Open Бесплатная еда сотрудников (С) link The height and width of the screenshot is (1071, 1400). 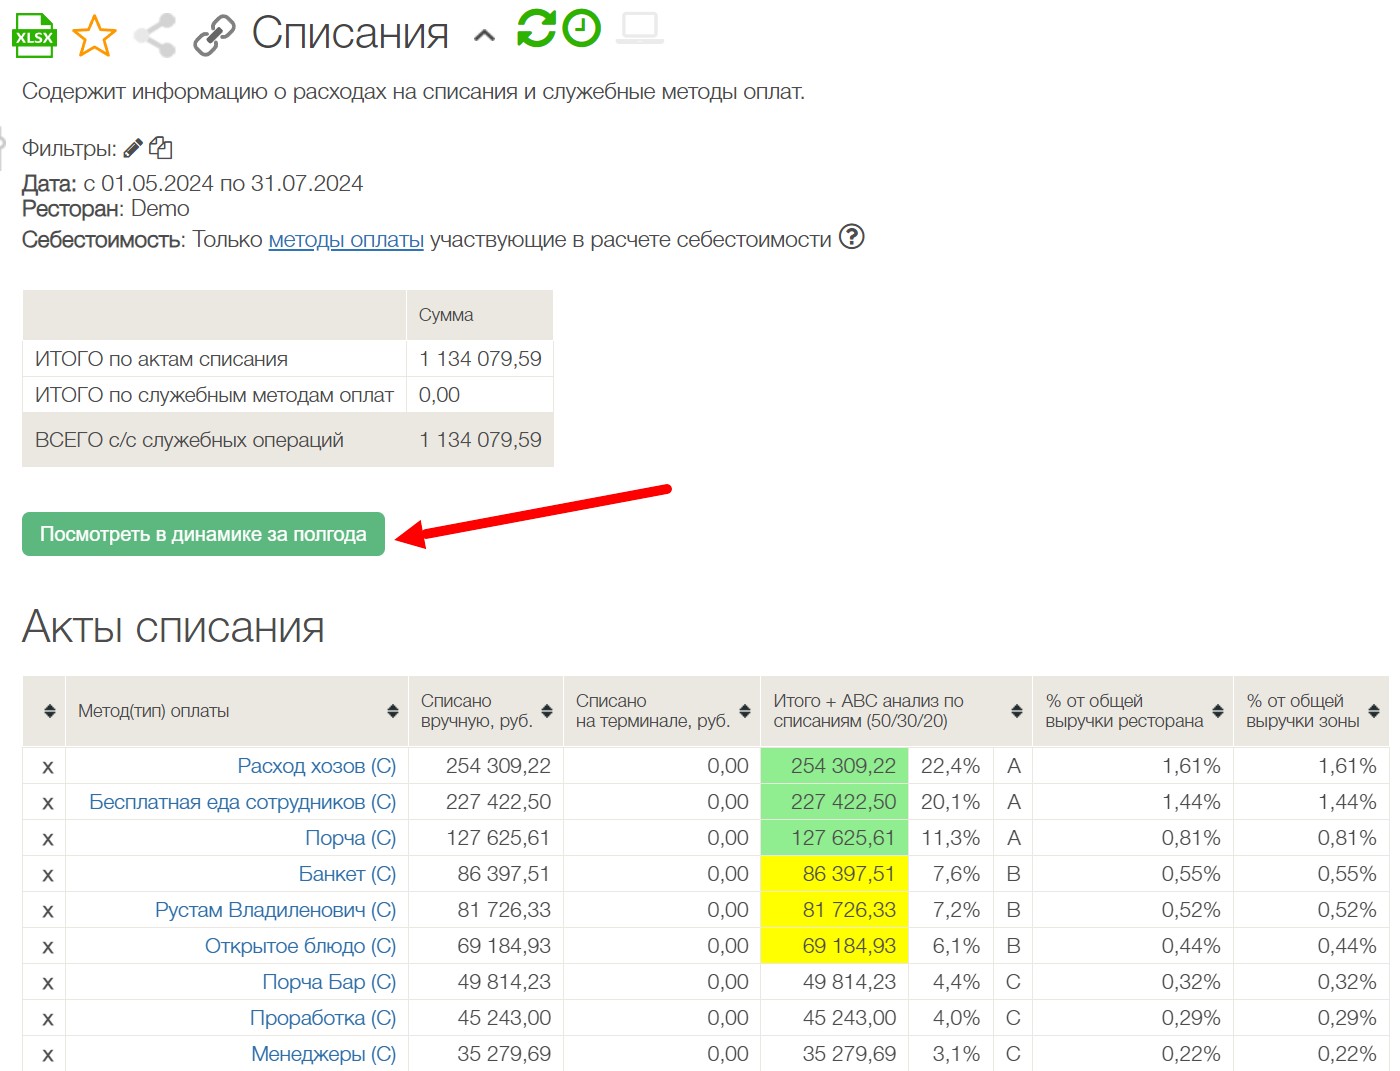(x=242, y=802)
